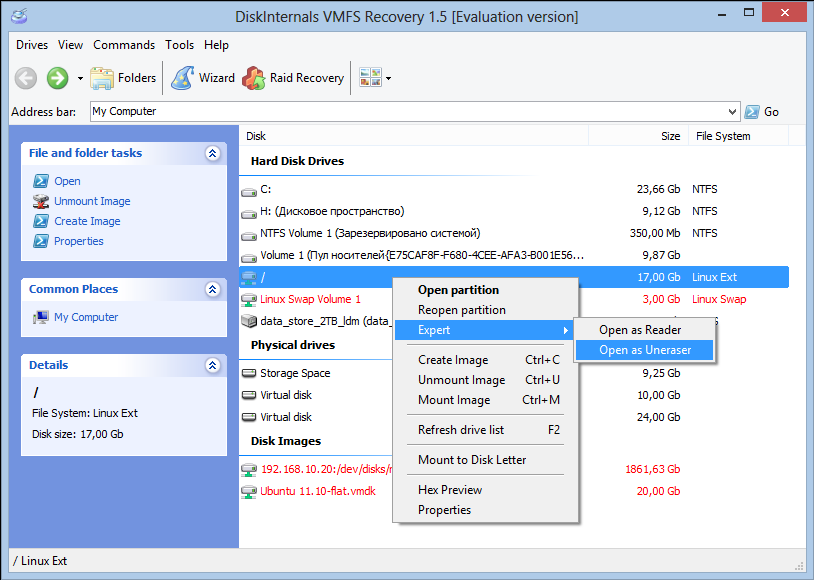814x580 pixels.
Task: Click the Open task icon in sidebar
Action: click(x=41, y=181)
